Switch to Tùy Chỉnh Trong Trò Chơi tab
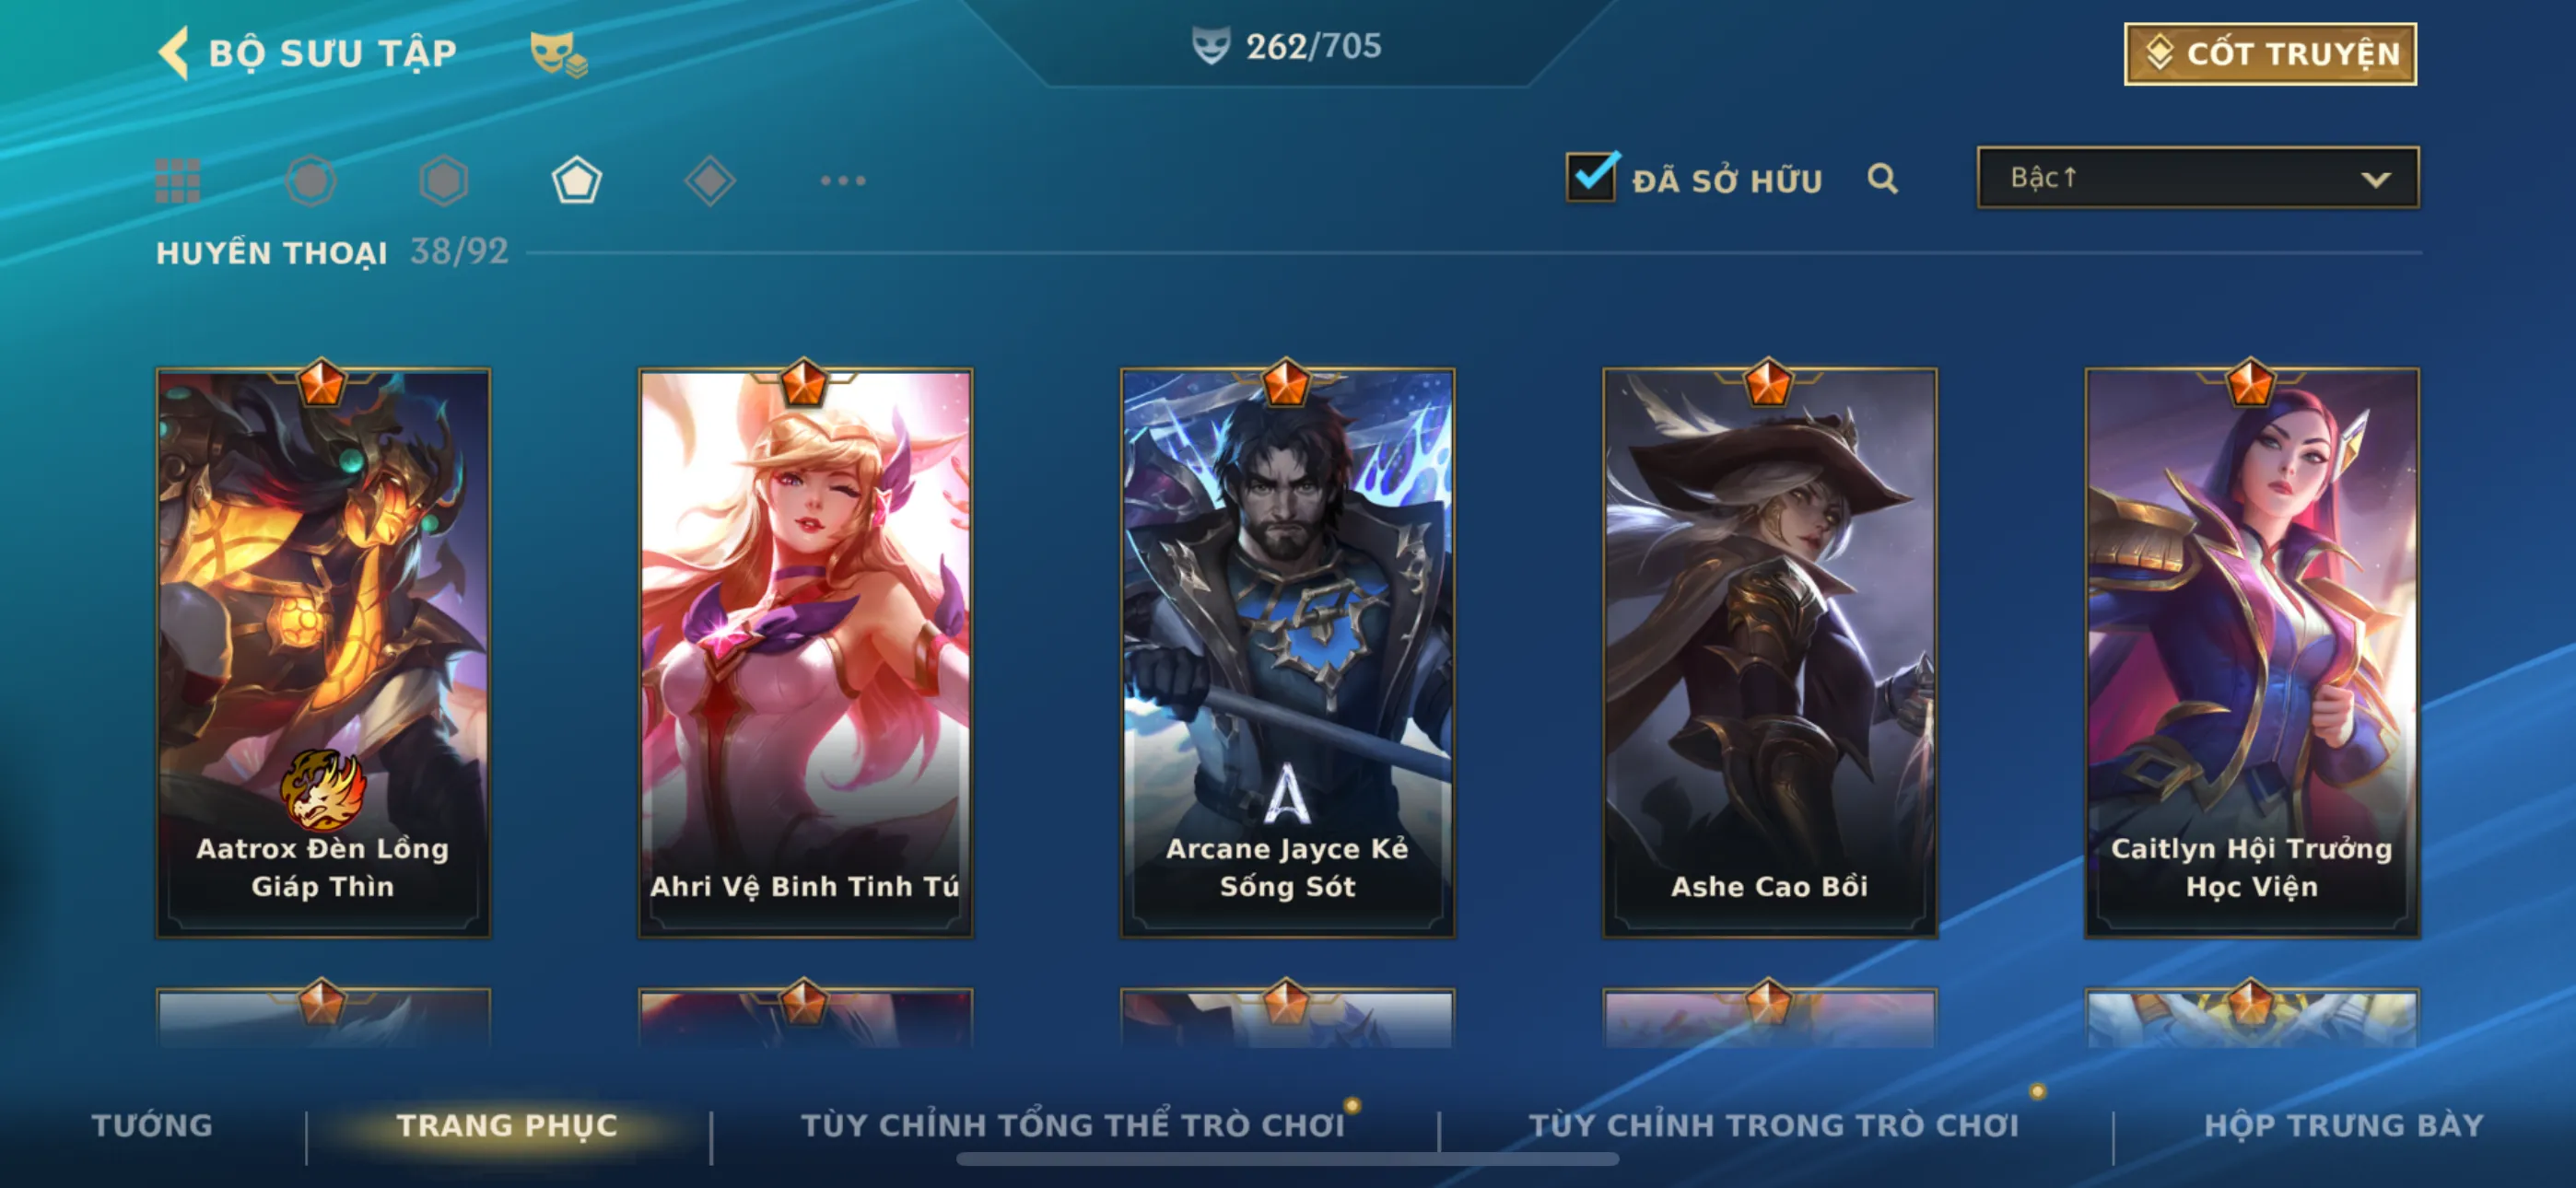The image size is (2576, 1188). point(1773,1126)
